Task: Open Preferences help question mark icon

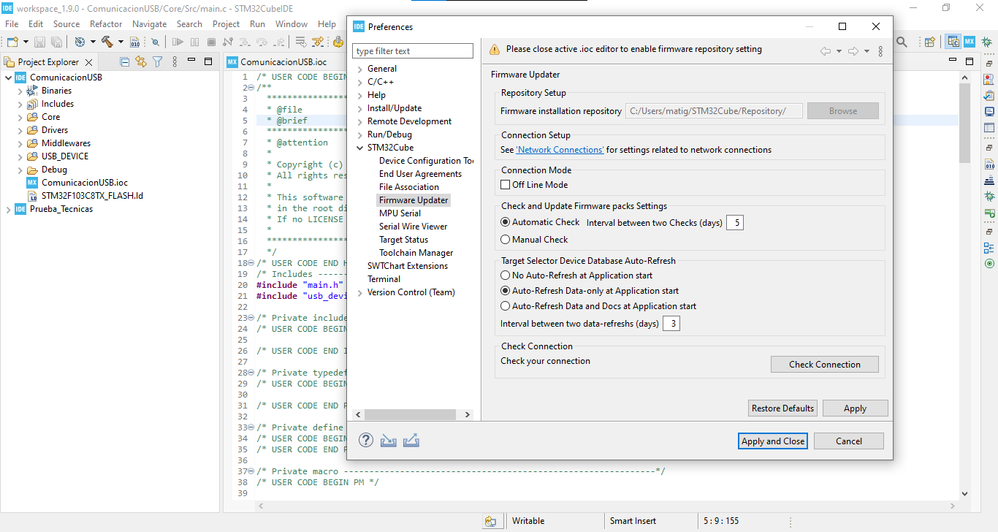Action: click(x=366, y=440)
